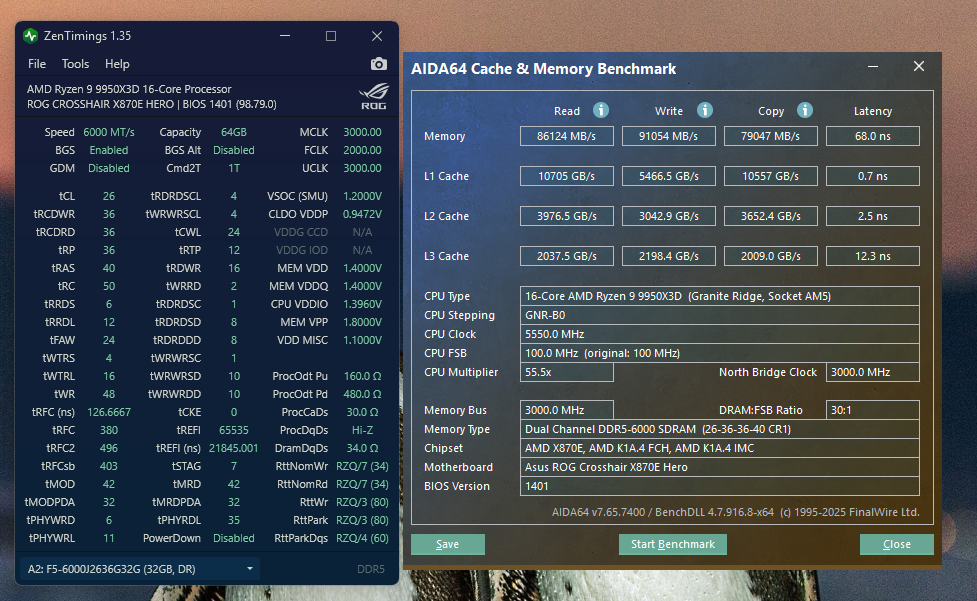Click the CPU Clock 5550.0 MHz field
Screen dimensions: 977x601
click(720, 334)
